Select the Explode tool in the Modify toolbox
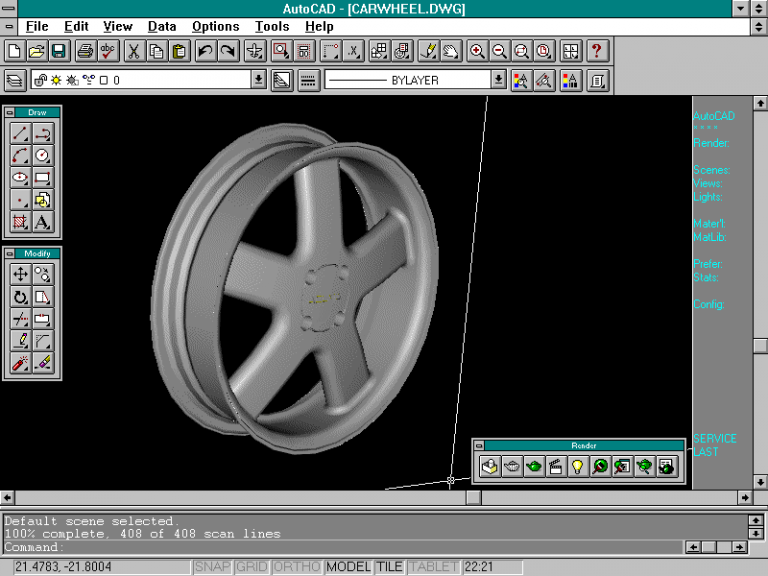Viewport: 768px width, 576px height. pos(21,363)
